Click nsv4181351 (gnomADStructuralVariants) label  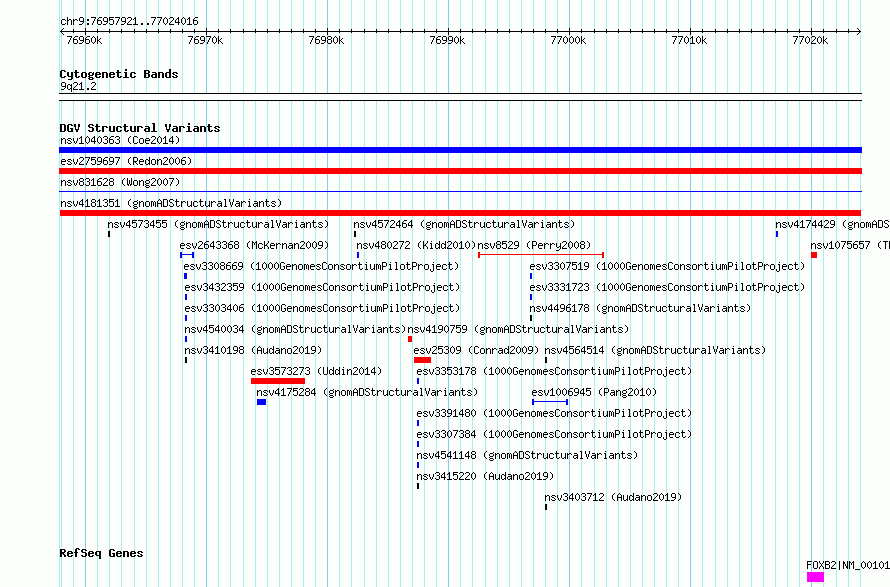coord(171,203)
